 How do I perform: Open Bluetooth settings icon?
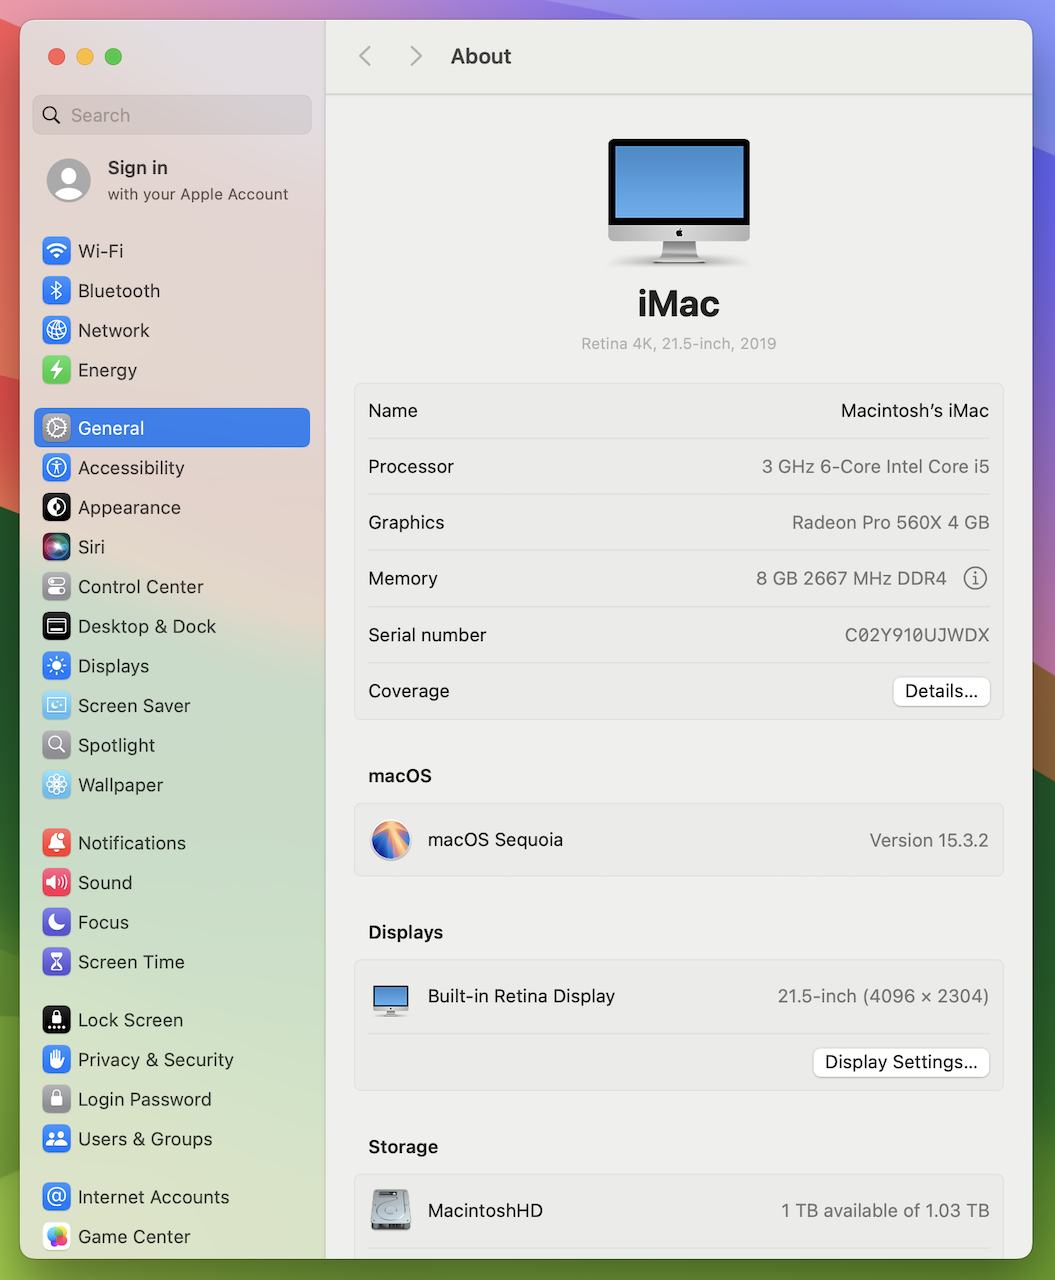(x=57, y=291)
